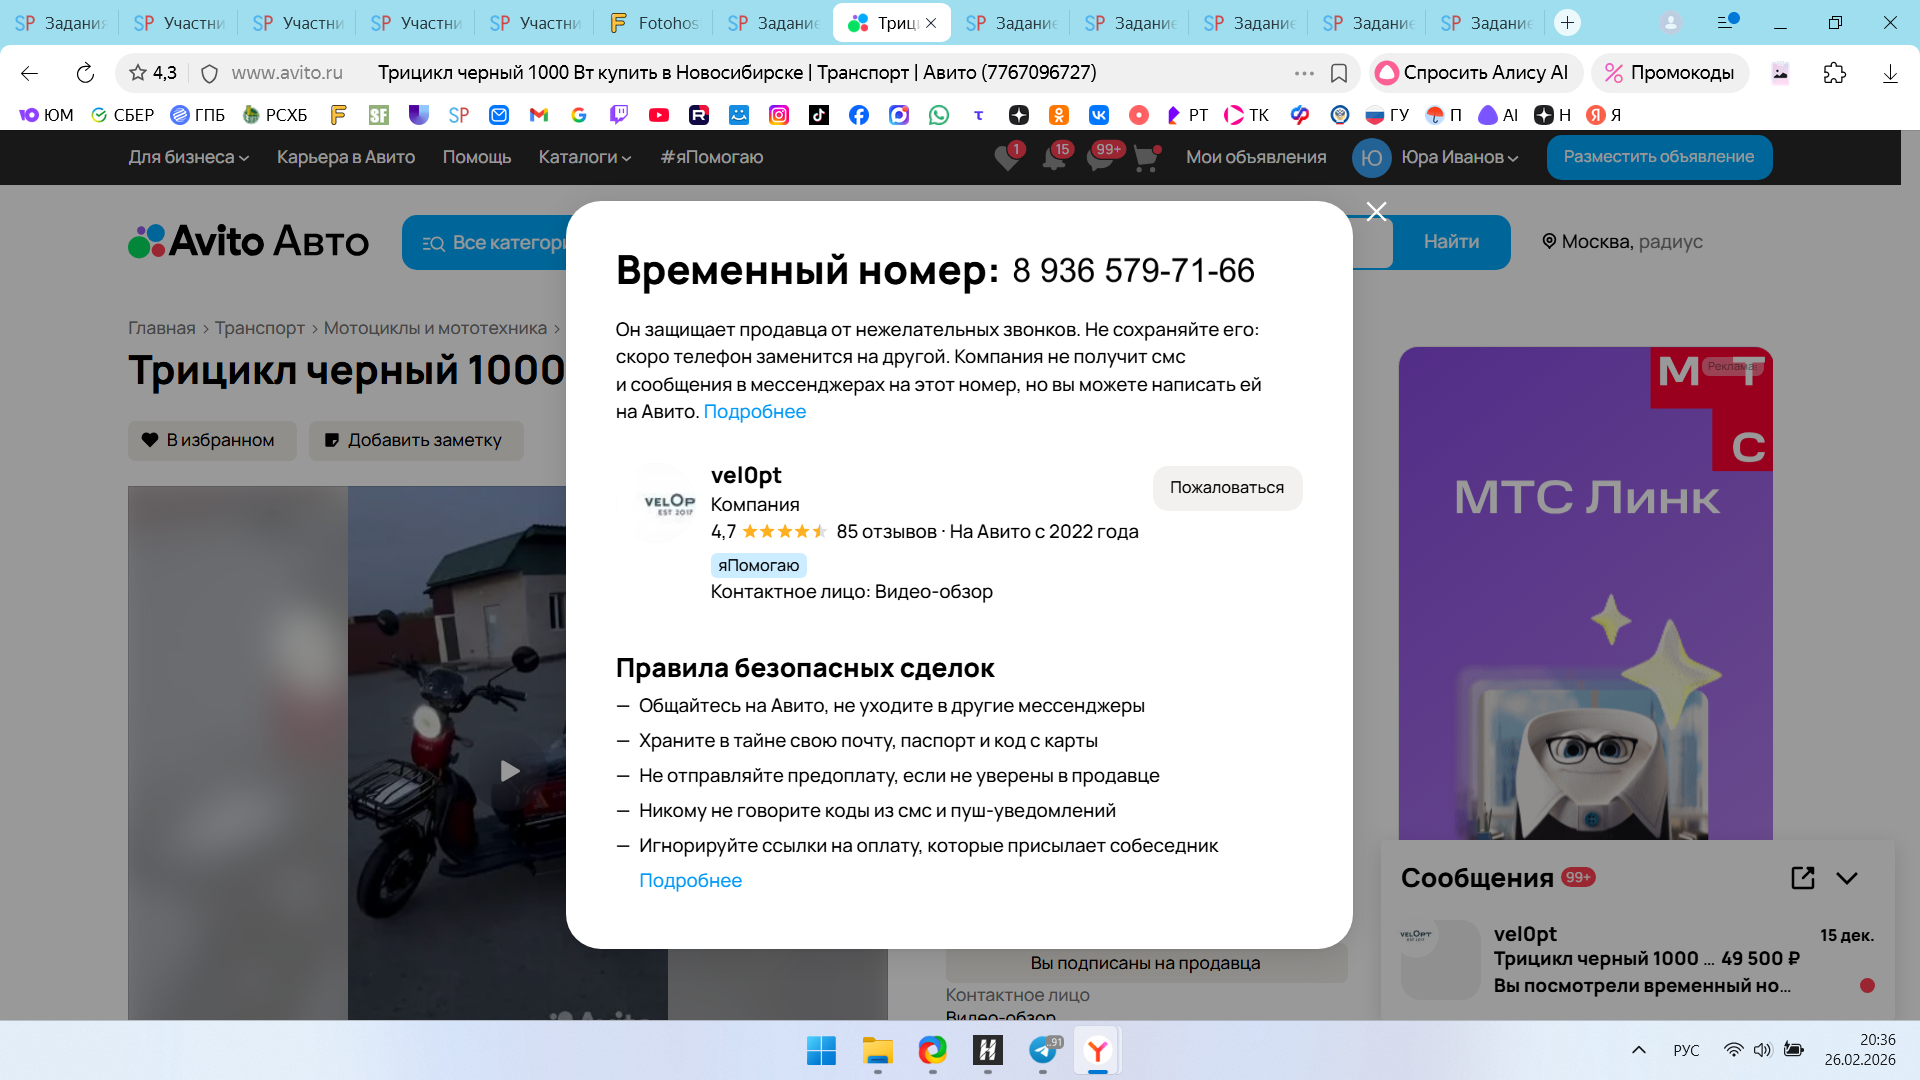Collapse the Сообщения panel chevron

1847,878
